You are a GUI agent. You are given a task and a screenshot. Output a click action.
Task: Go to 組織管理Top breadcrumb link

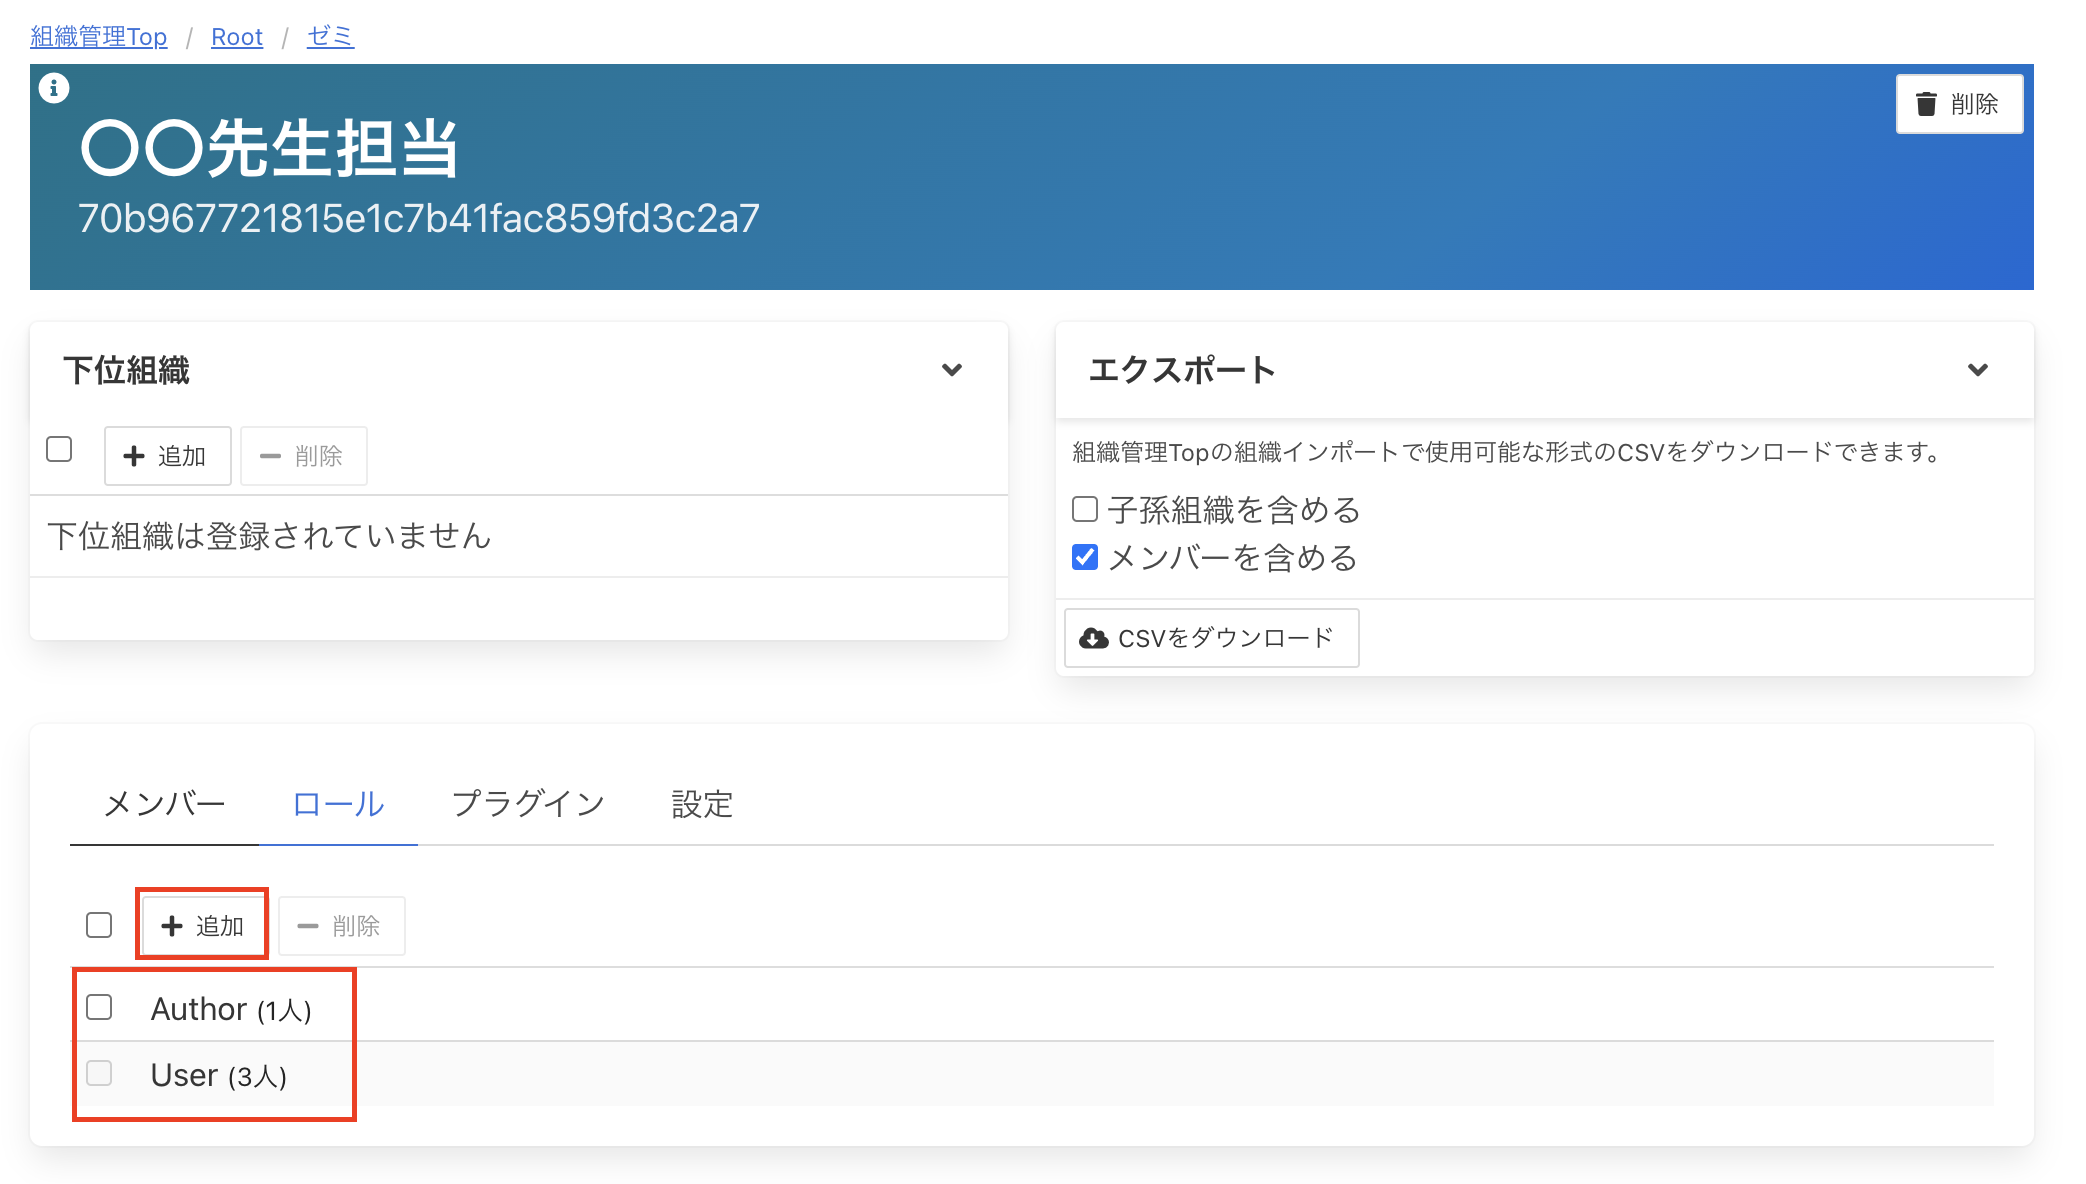pos(99,37)
